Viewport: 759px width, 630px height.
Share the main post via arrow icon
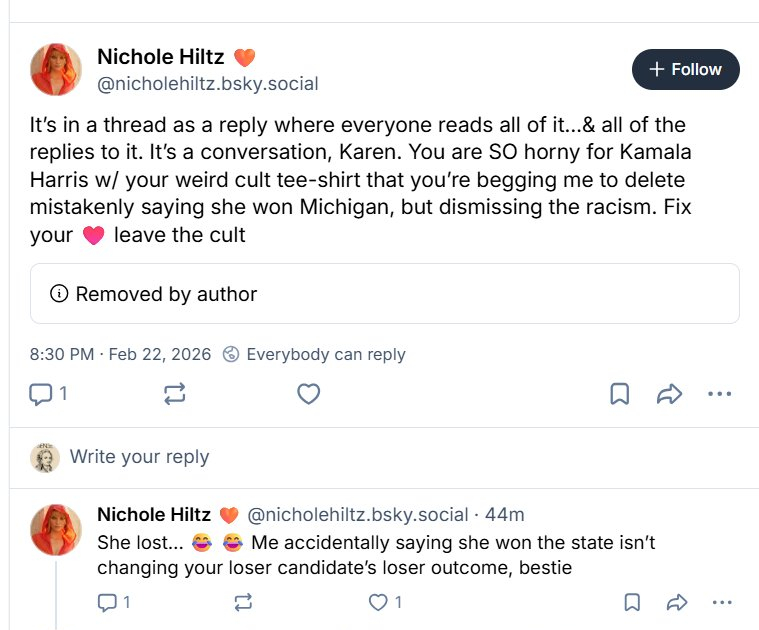(x=669, y=394)
